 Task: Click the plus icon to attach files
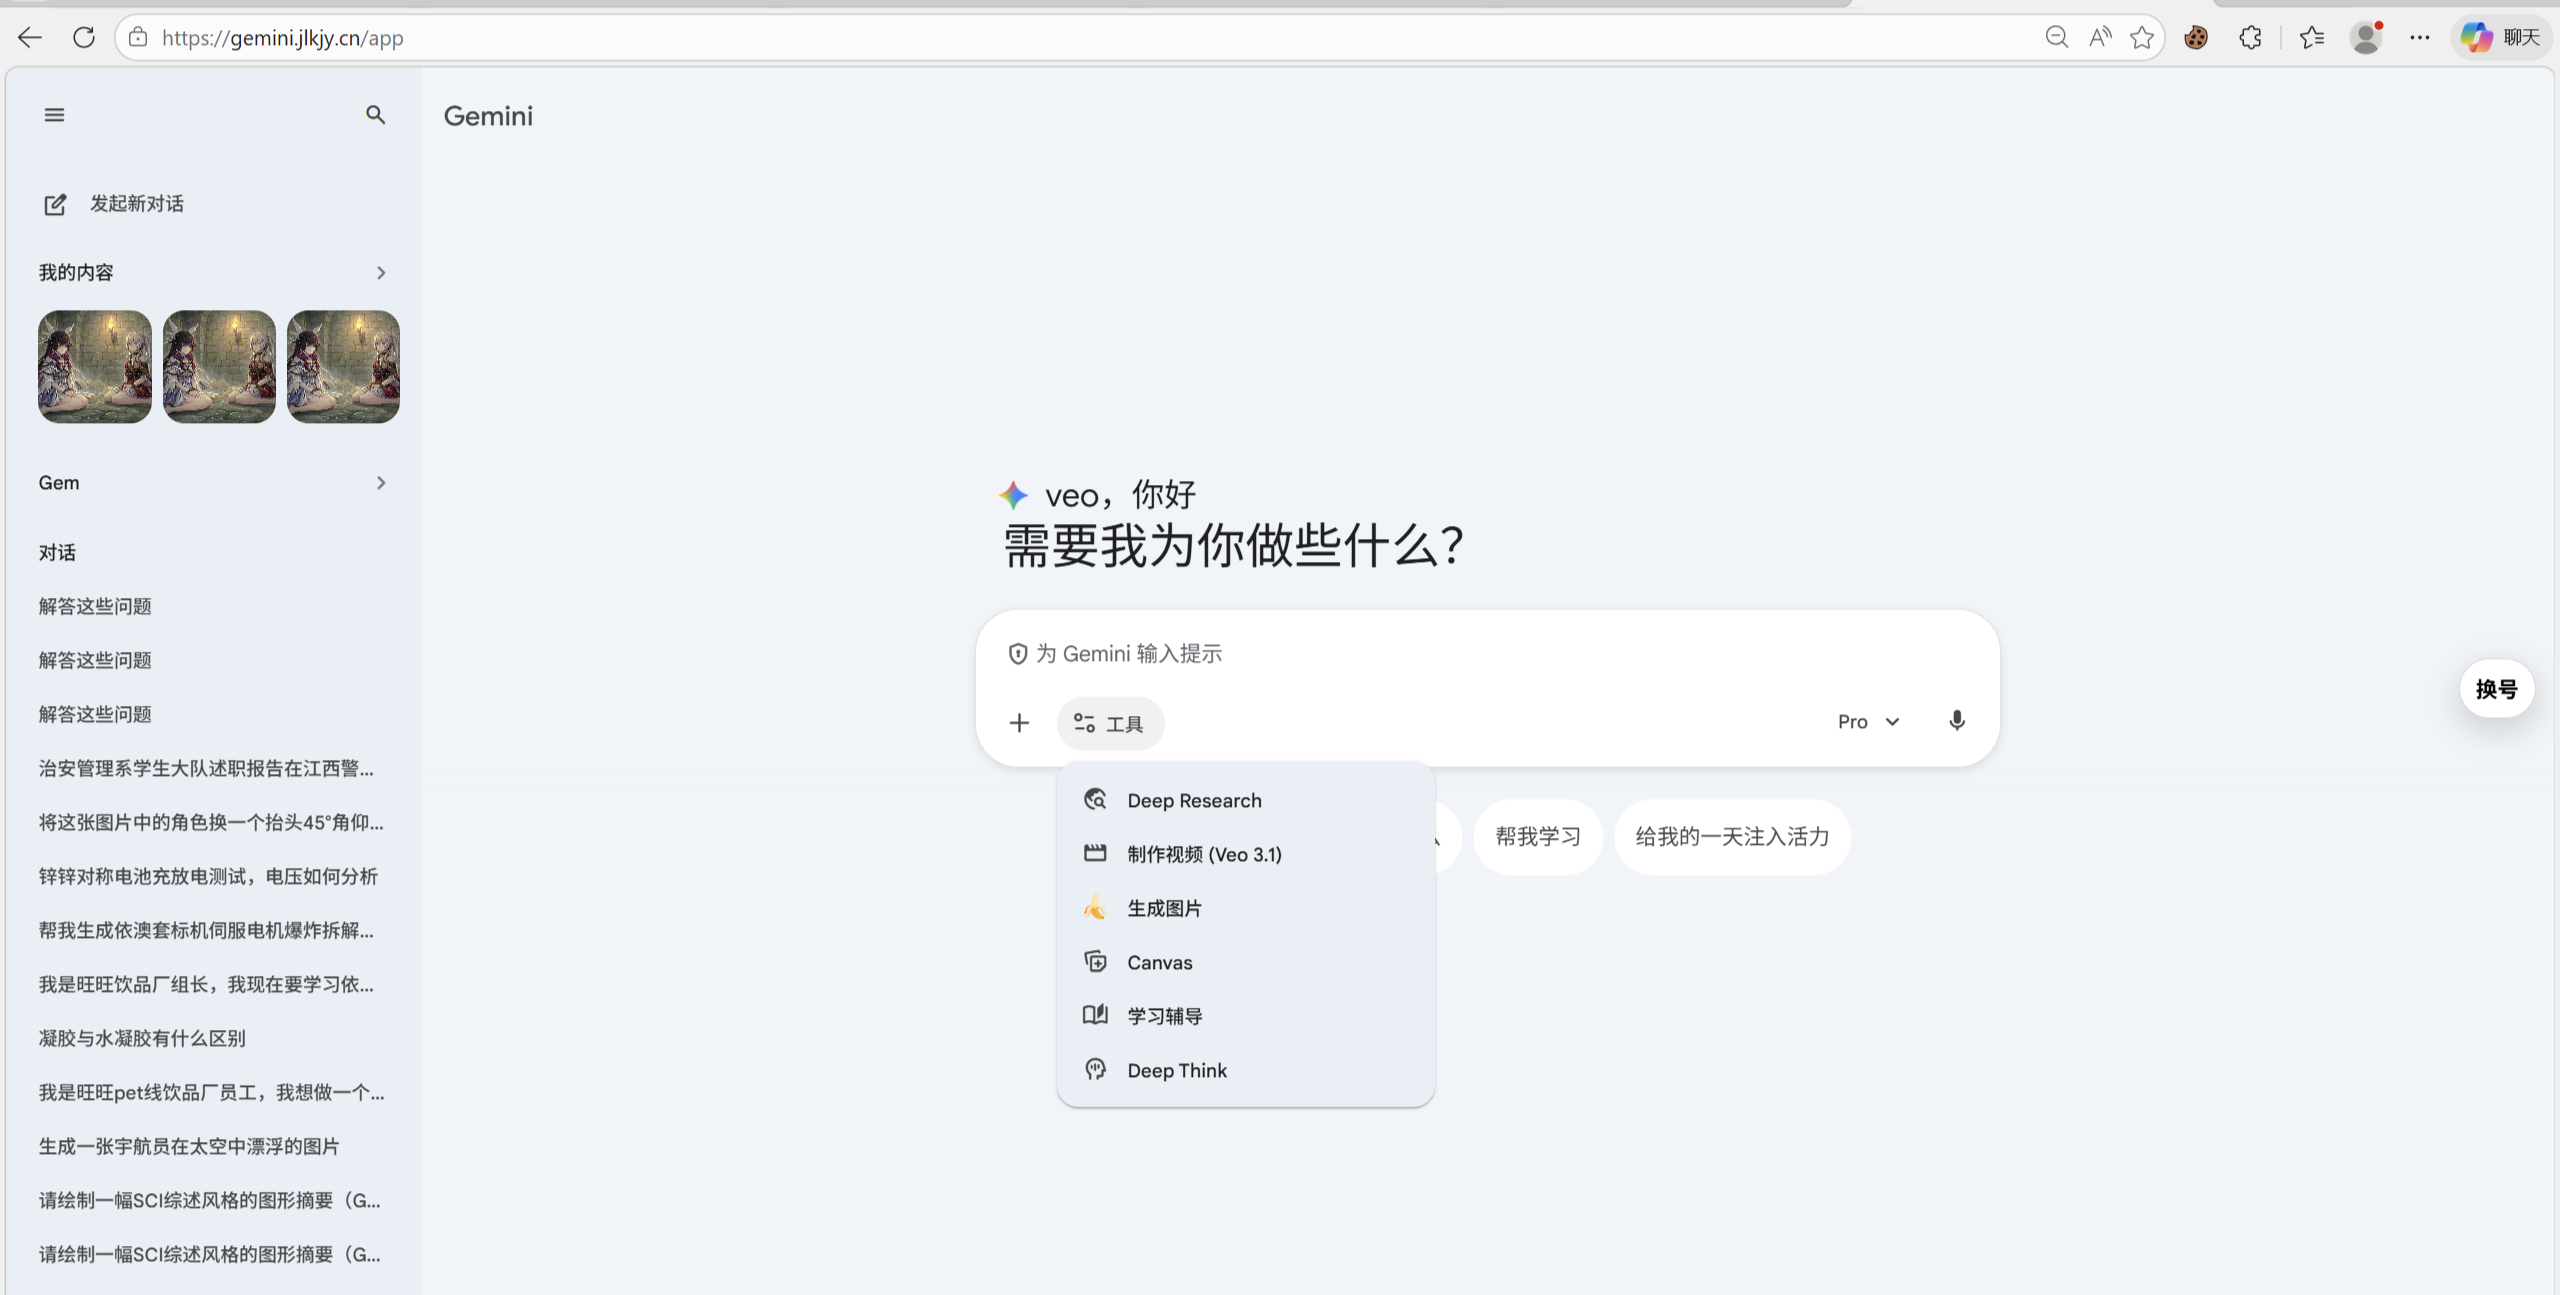(x=1019, y=722)
